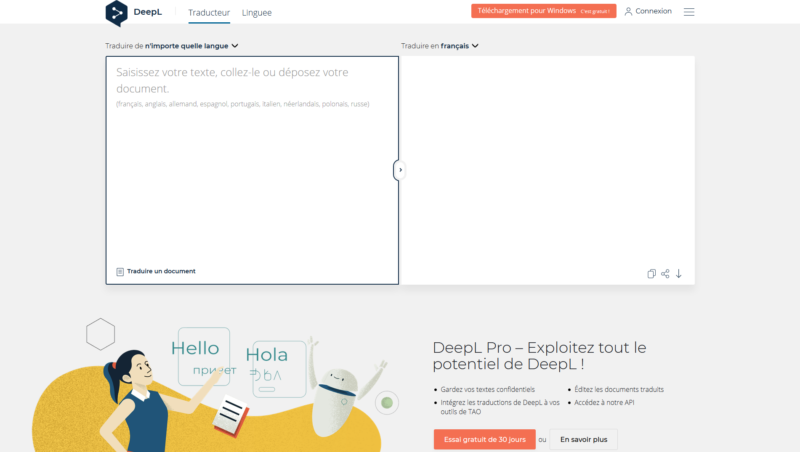Viewport: 800px width, 452px height.
Task: Click the En savoir plus button
Action: pyautogui.click(x=583, y=439)
